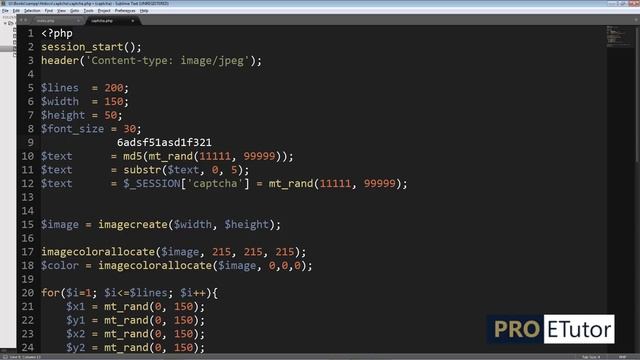The height and width of the screenshot is (360, 640).
Task: Click '$x2' on line 23
Action: tap(76, 334)
